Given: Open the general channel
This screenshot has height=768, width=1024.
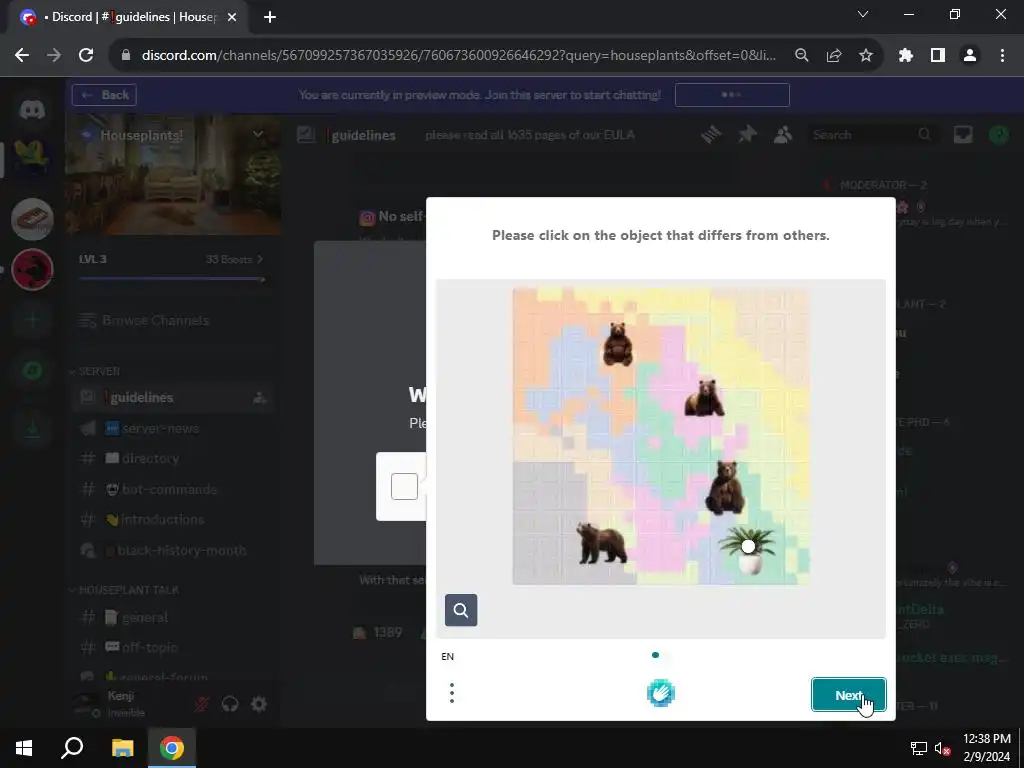Looking at the screenshot, I should (x=172, y=617).
